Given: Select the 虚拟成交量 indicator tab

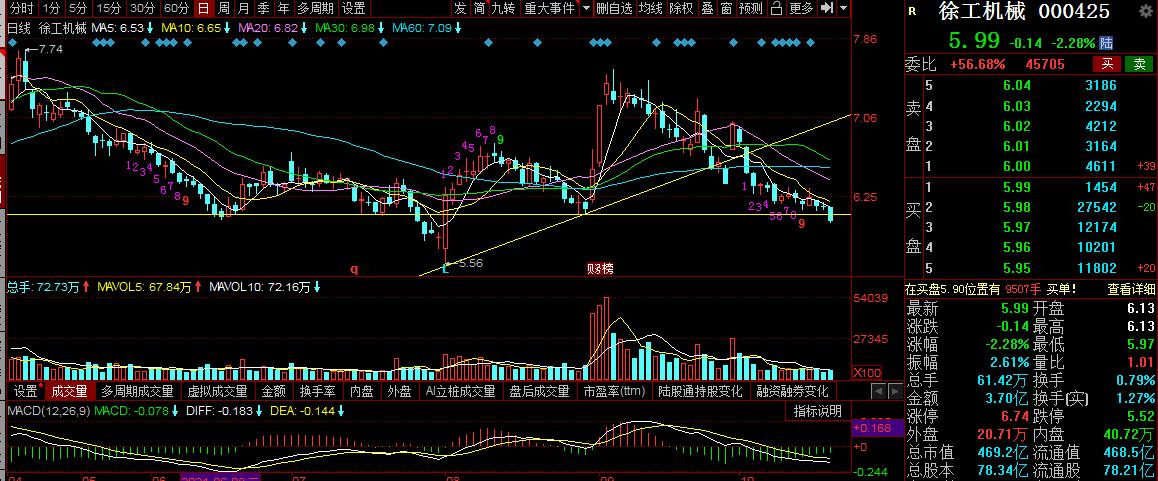Looking at the screenshot, I should pyautogui.click(x=217, y=391).
